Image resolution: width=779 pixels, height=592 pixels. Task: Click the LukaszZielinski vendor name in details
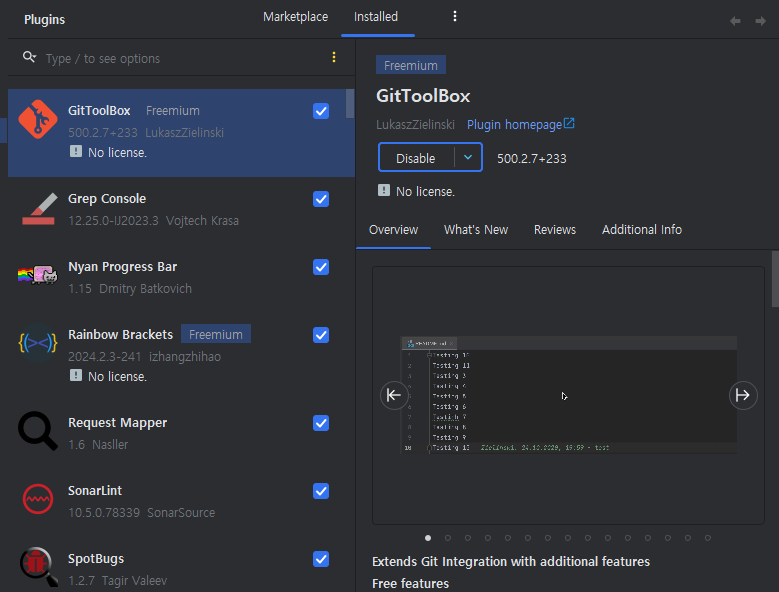(415, 125)
